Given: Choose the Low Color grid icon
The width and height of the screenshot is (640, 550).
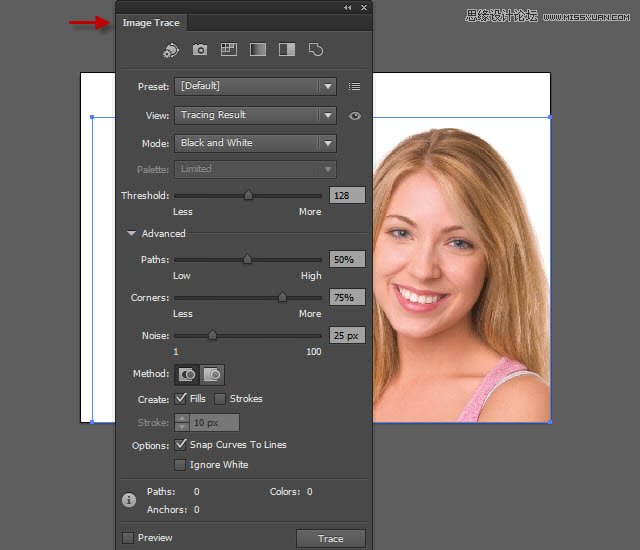Looking at the screenshot, I should pyautogui.click(x=228, y=49).
